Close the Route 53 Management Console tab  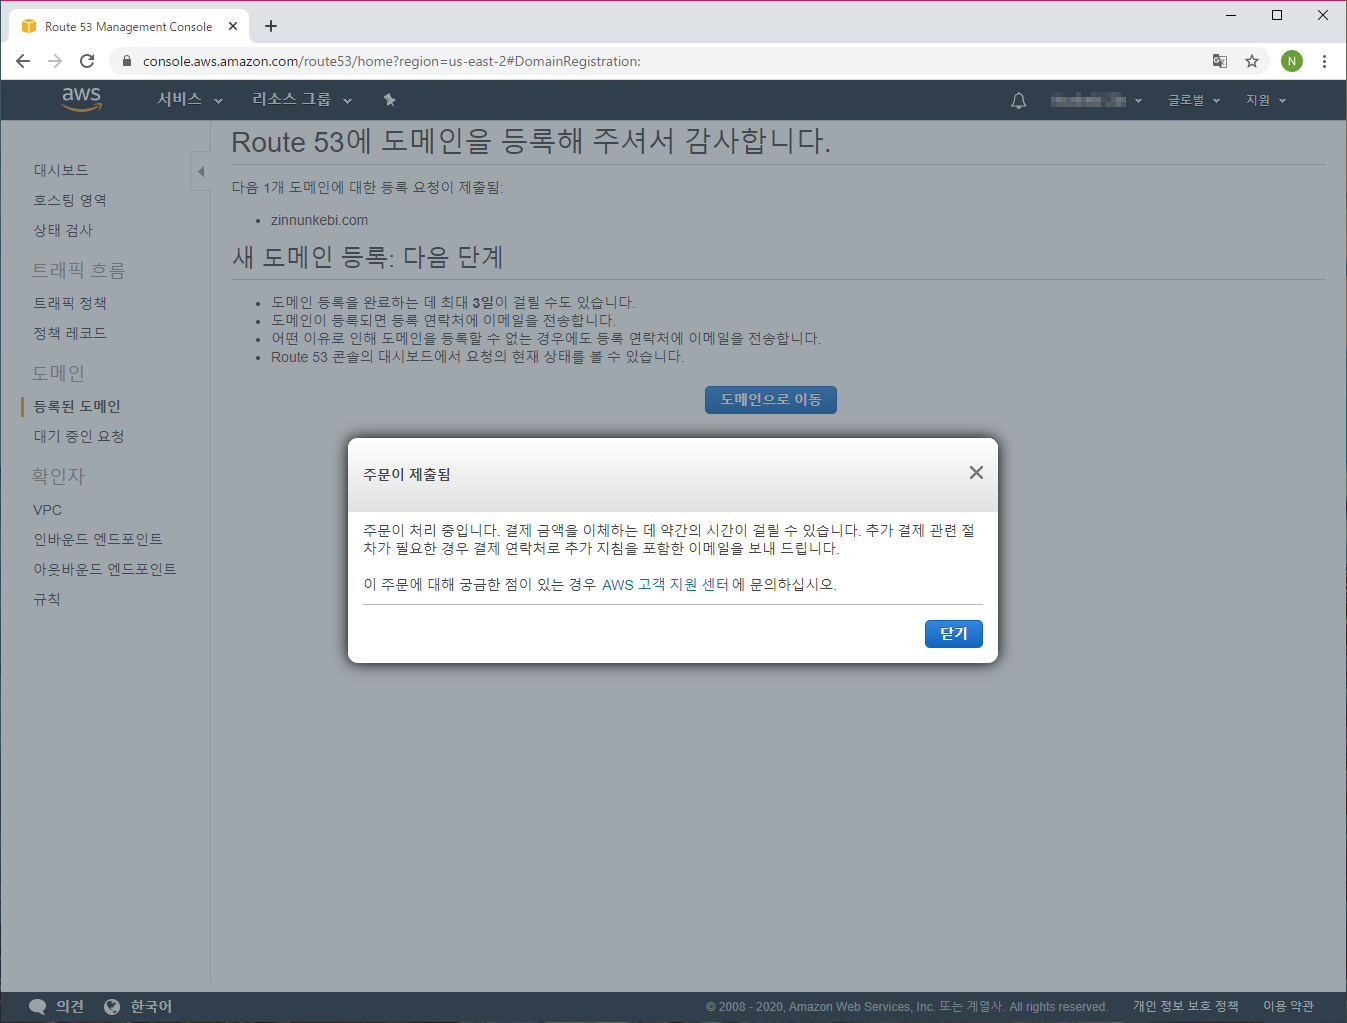pos(233,26)
